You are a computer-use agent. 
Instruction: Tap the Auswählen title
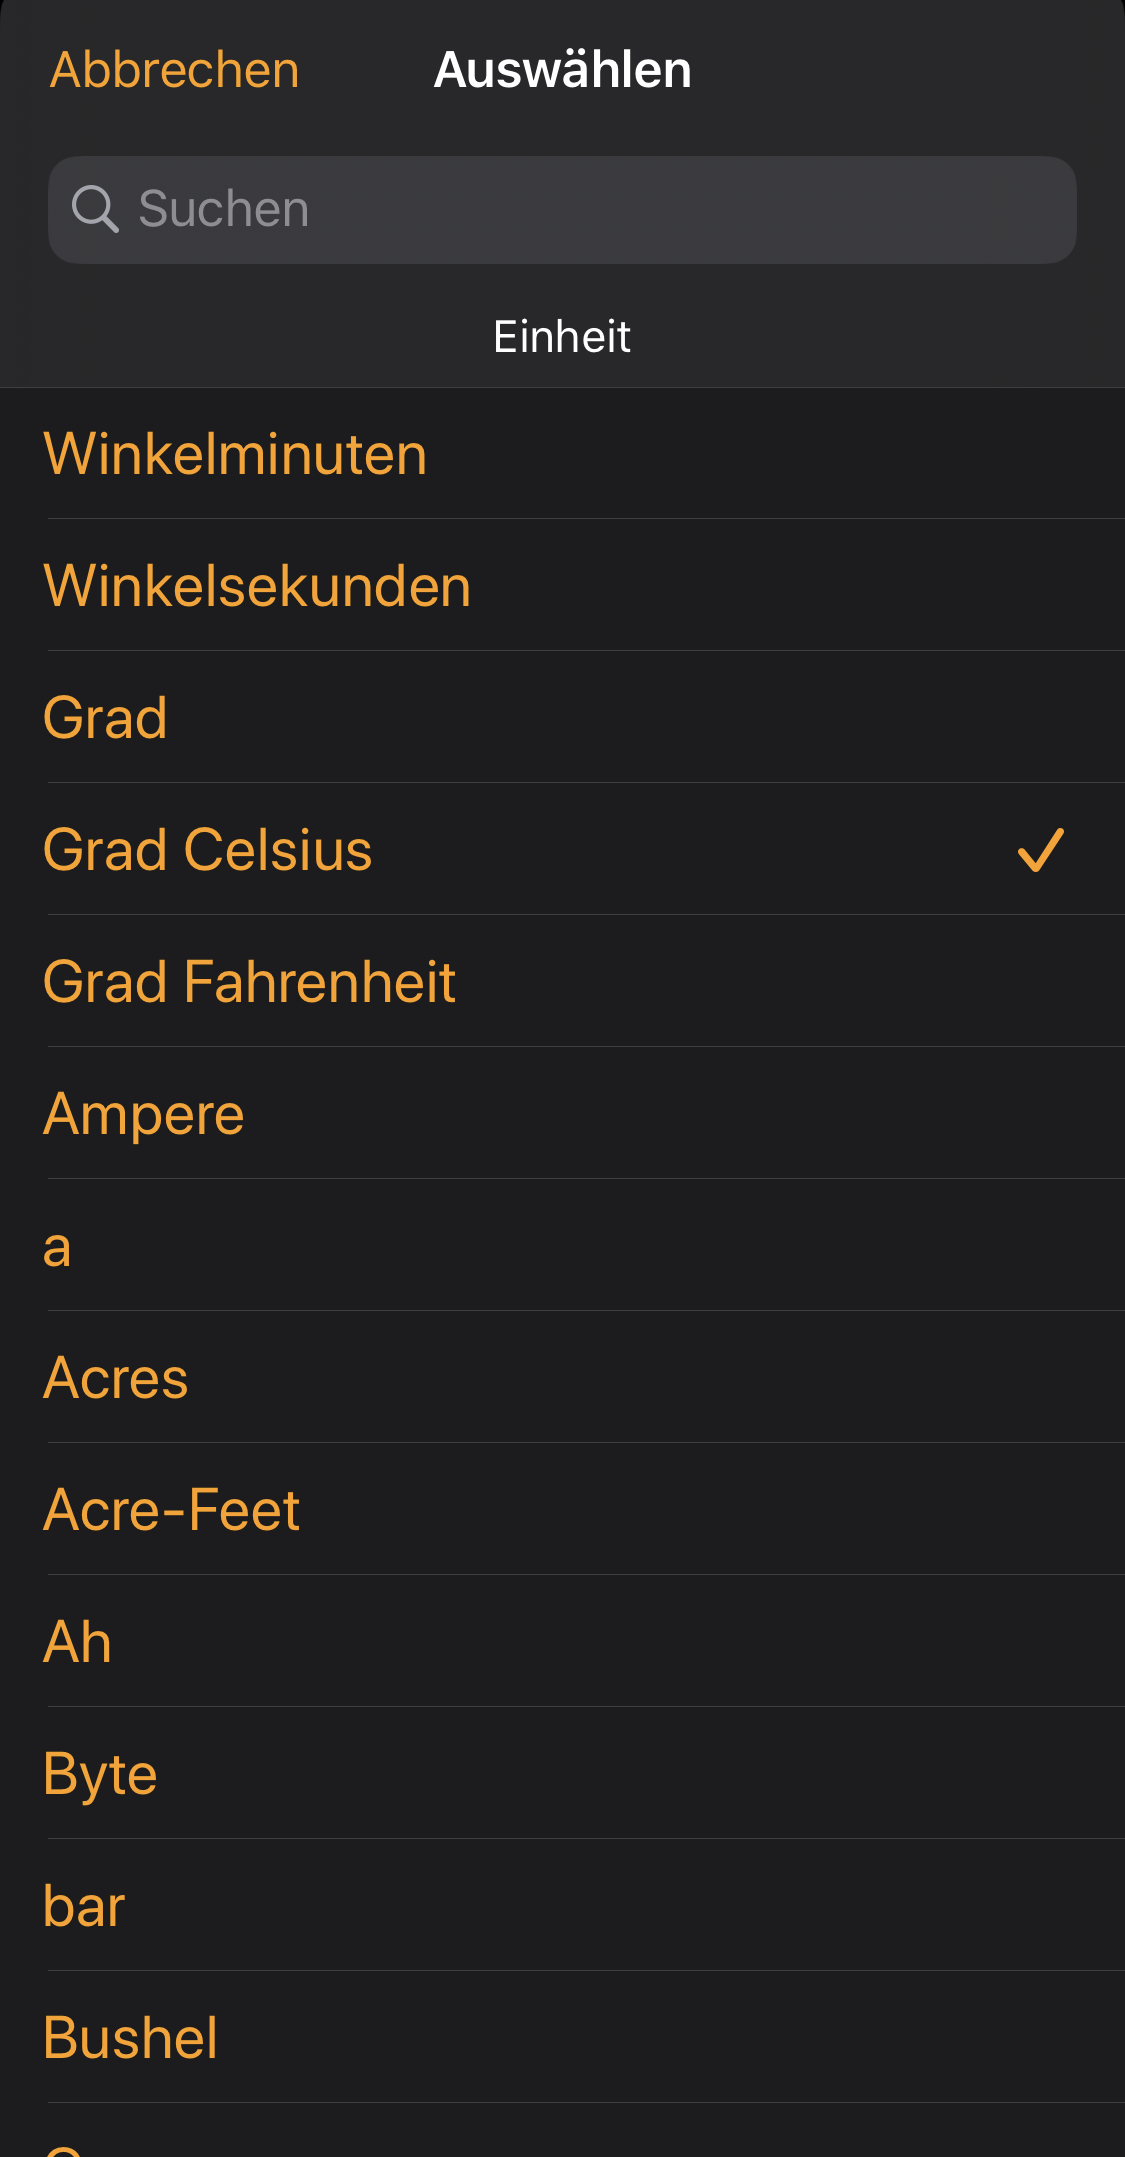coord(562,70)
